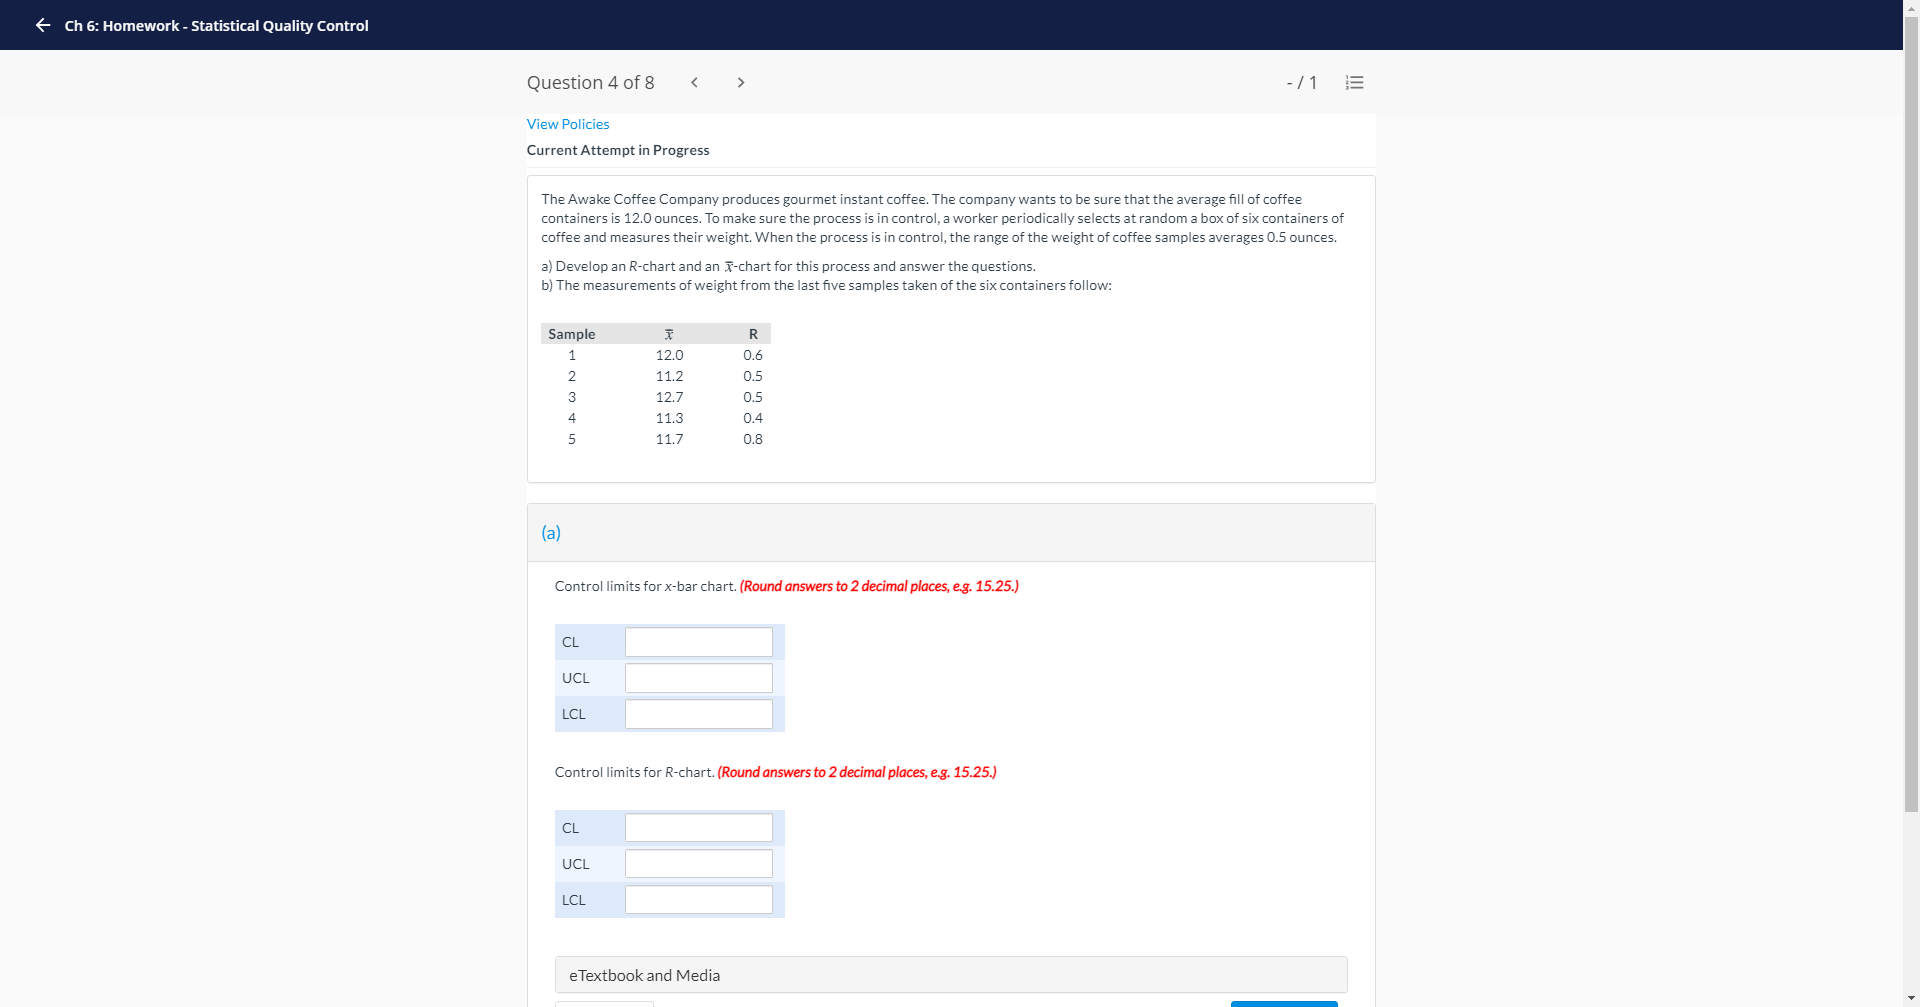Viewport: 1920px width, 1007px height.
Task: Click the question score indicator showing -/1
Action: pyautogui.click(x=1301, y=82)
